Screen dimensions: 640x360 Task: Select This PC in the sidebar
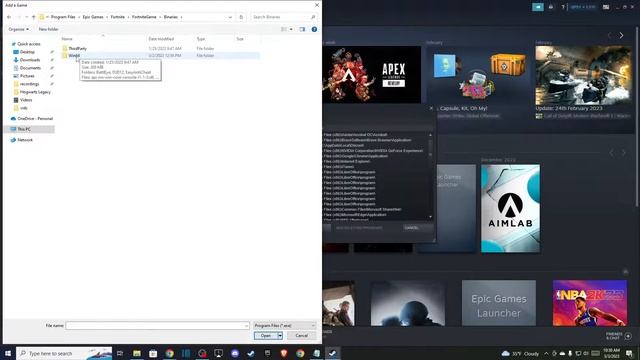(x=24, y=129)
